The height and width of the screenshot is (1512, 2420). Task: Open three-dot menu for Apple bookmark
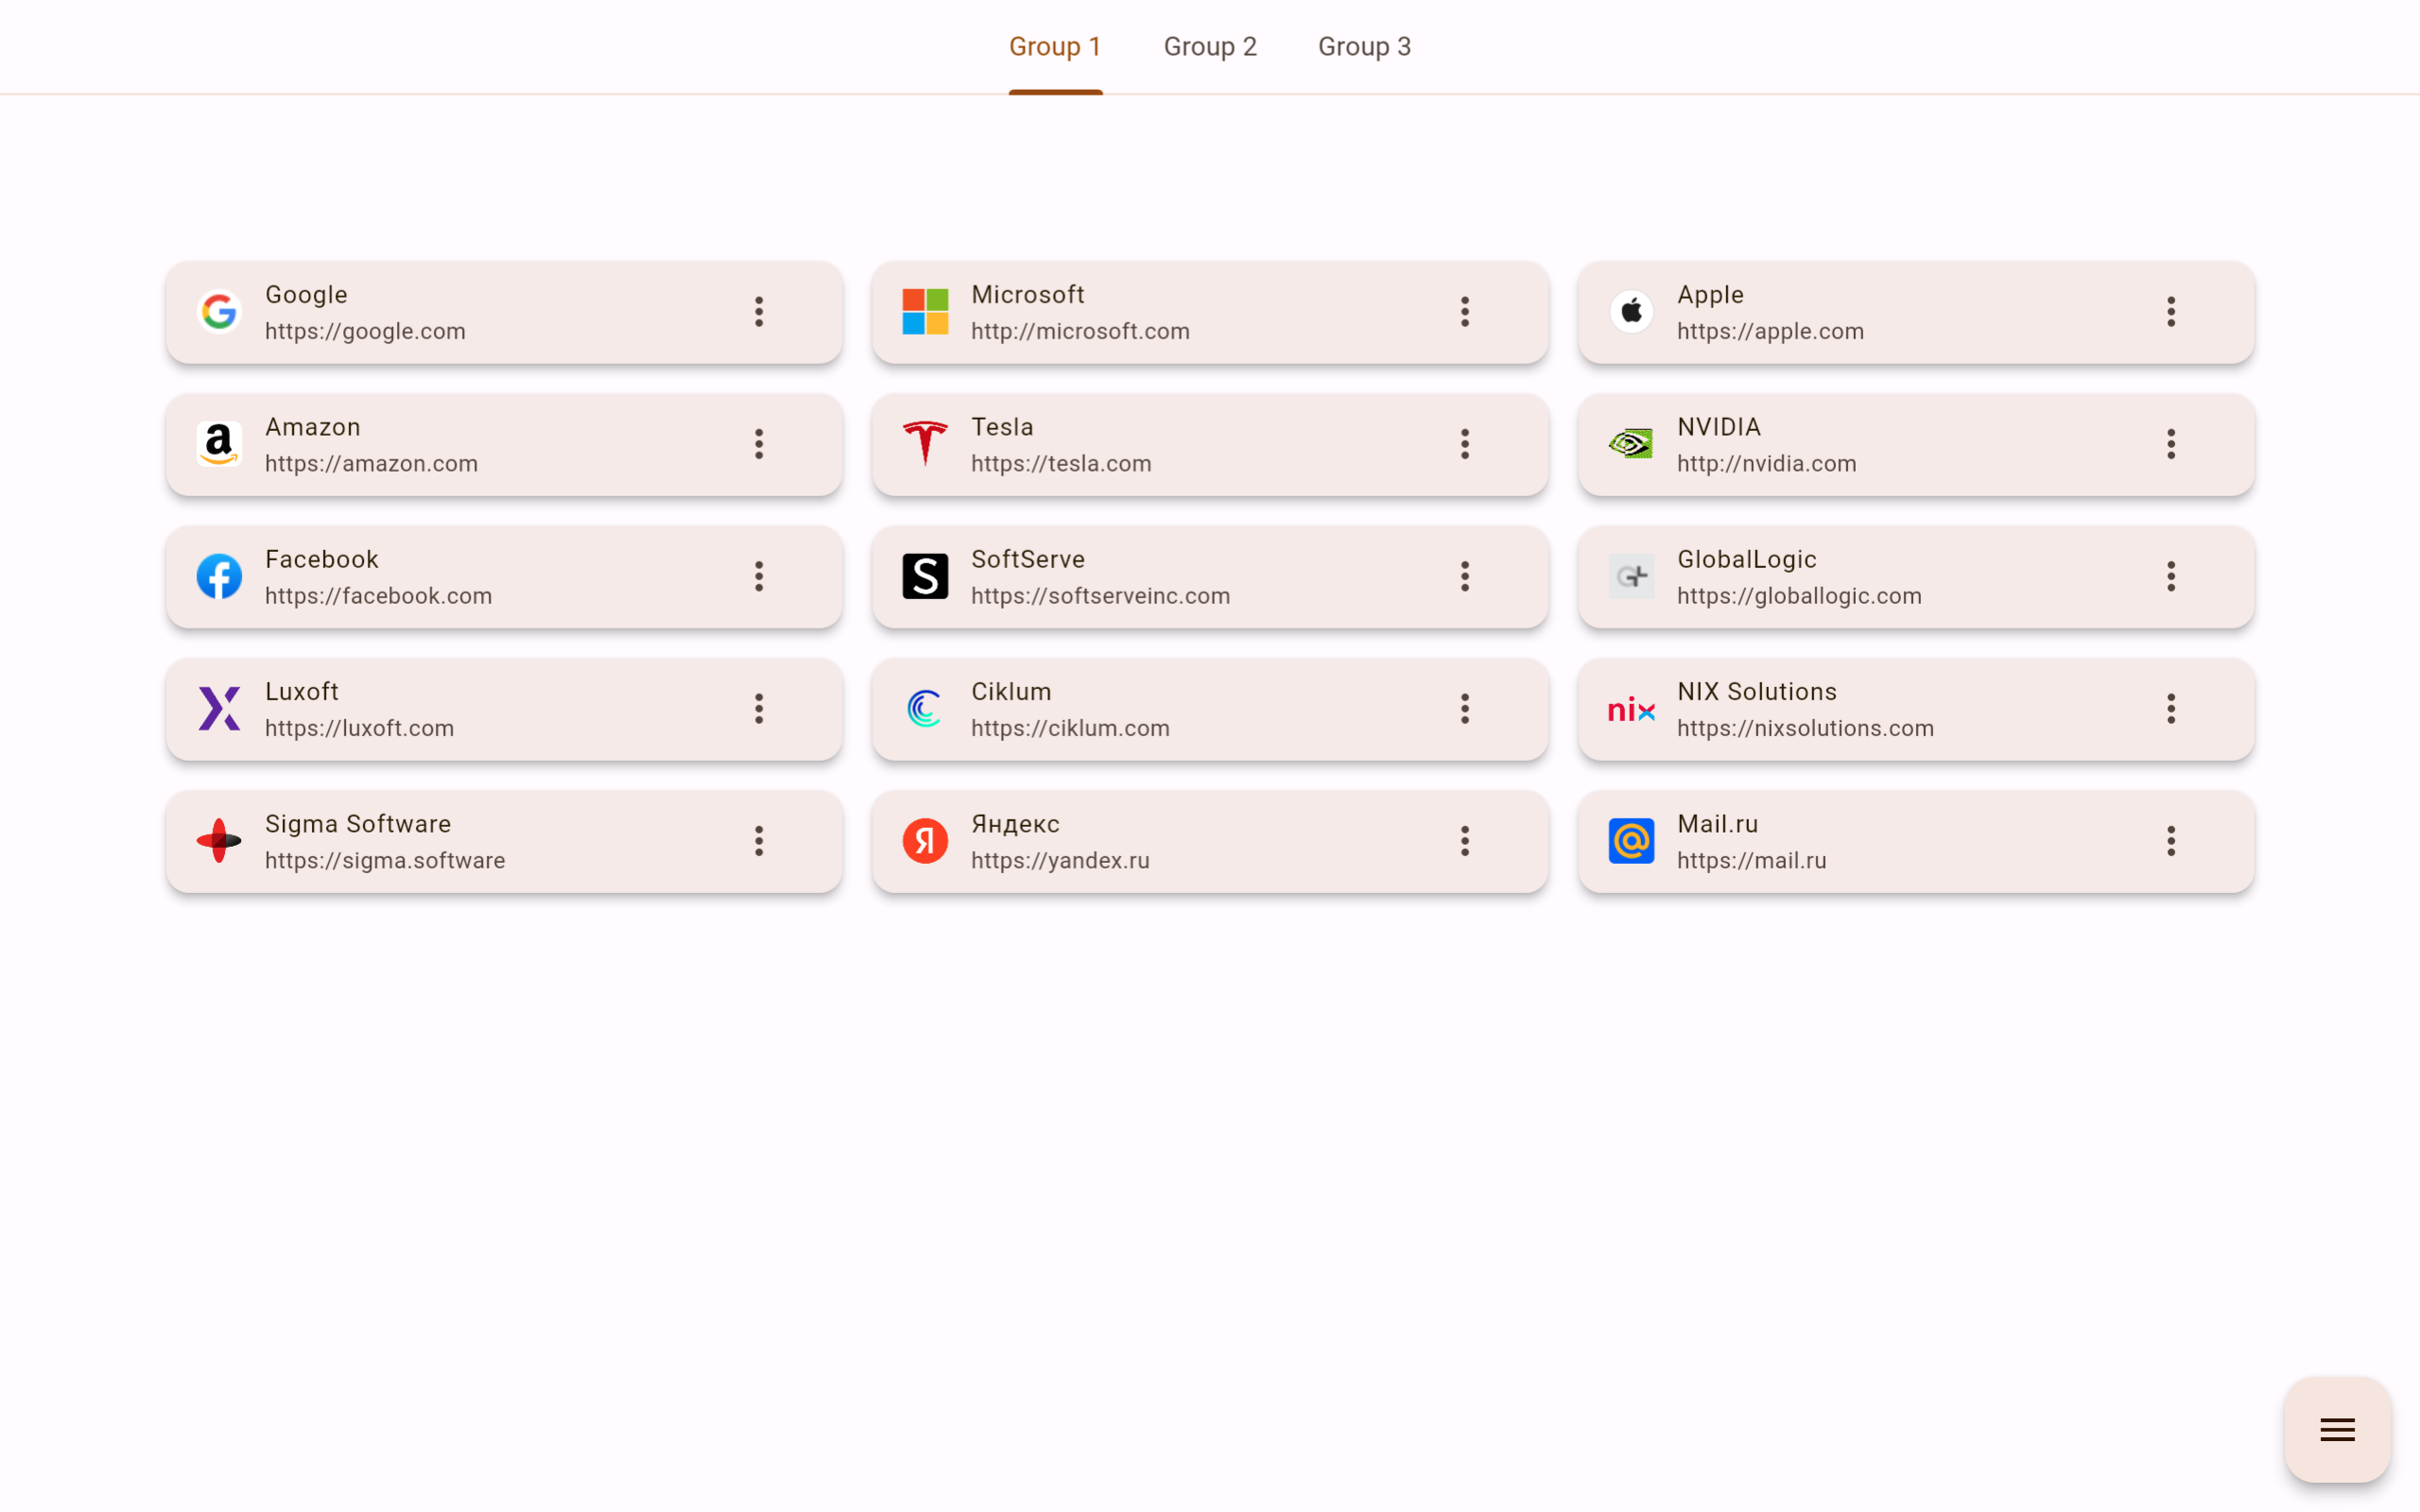click(2171, 312)
